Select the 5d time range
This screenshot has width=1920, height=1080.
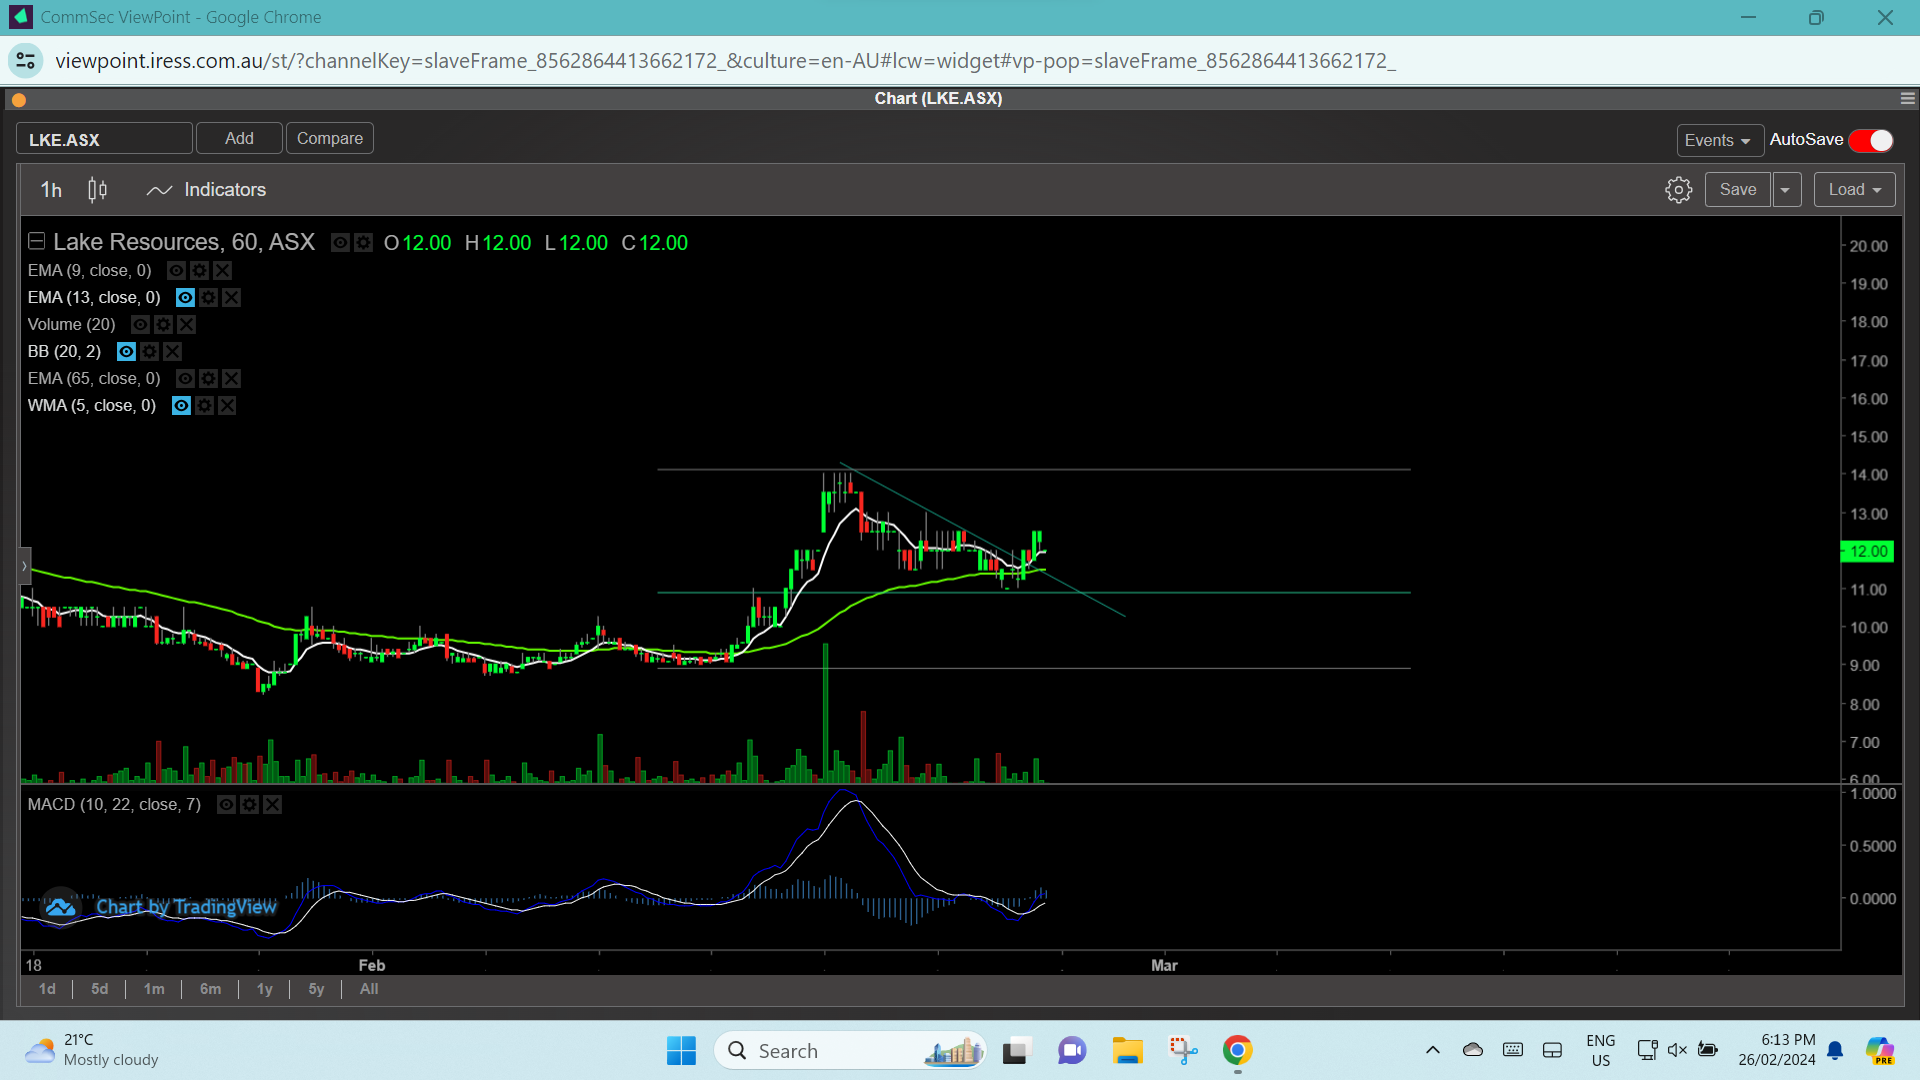coord(99,989)
